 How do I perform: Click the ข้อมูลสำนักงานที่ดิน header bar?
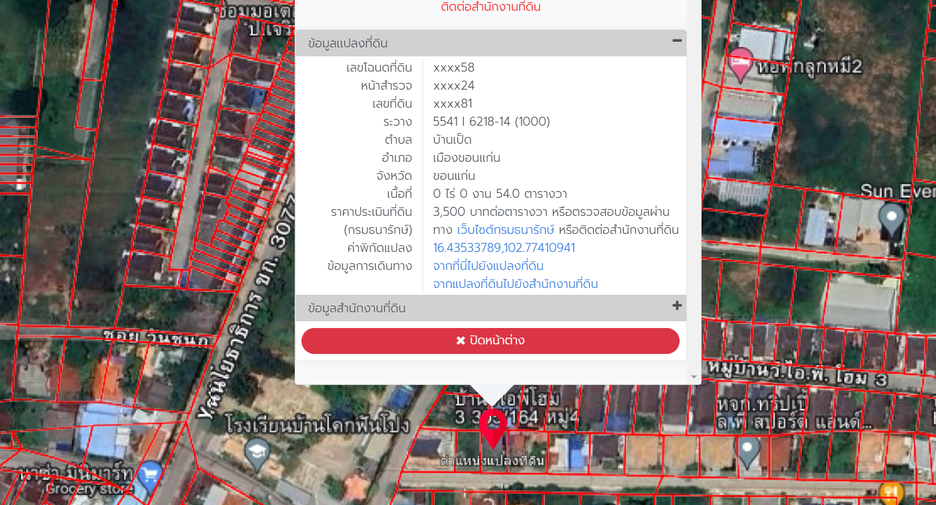click(x=490, y=308)
